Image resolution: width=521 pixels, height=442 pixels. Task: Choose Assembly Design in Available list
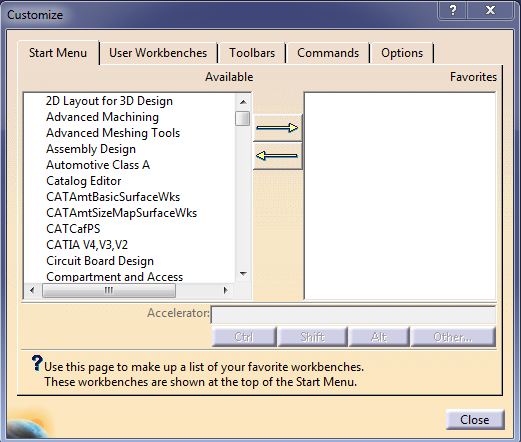click(x=91, y=149)
